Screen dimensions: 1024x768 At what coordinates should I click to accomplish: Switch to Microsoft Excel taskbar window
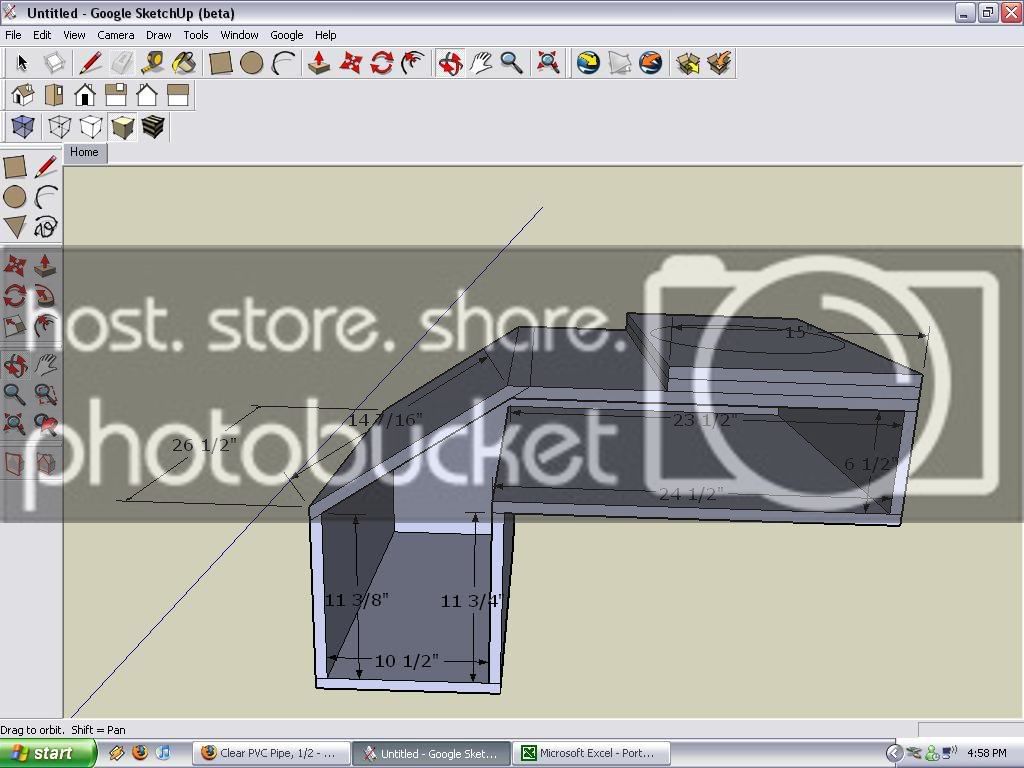[592, 754]
